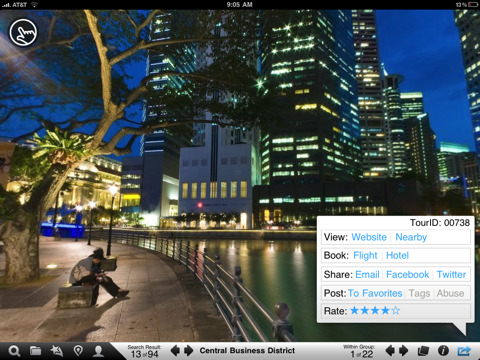
Task: Click the Search Result 13 of 94 counter
Action: (x=144, y=351)
